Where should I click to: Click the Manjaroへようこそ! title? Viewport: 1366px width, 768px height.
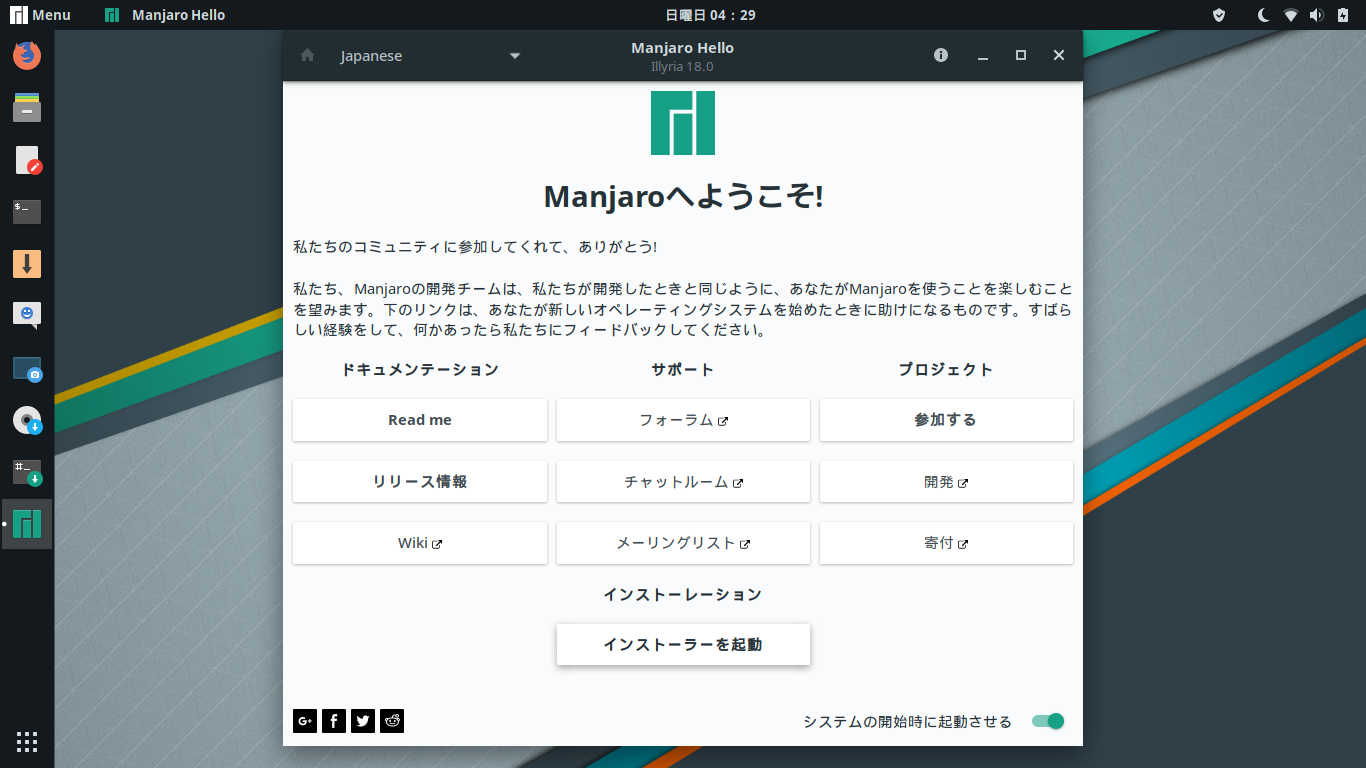tap(683, 196)
